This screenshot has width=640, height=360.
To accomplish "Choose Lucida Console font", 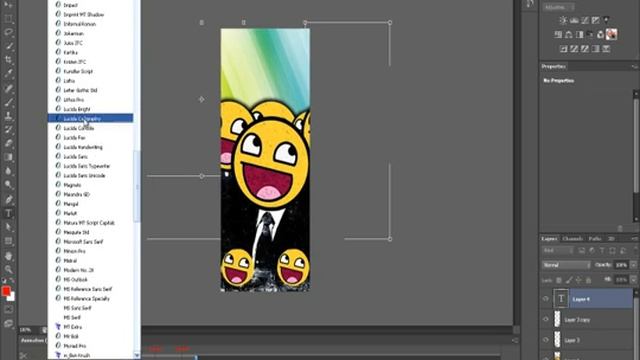I will click(x=90, y=128).
